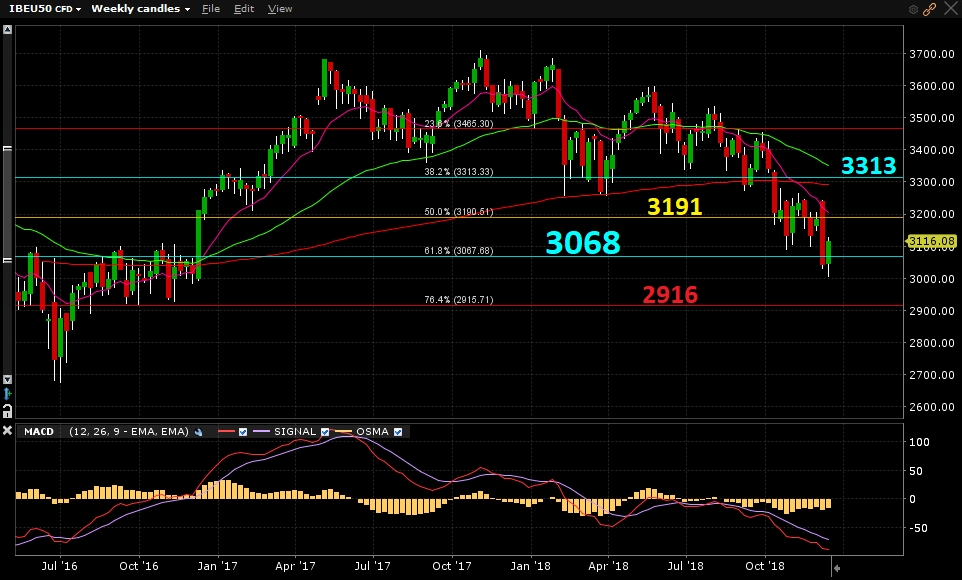Click the Oct '18 time axis label

point(764,566)
